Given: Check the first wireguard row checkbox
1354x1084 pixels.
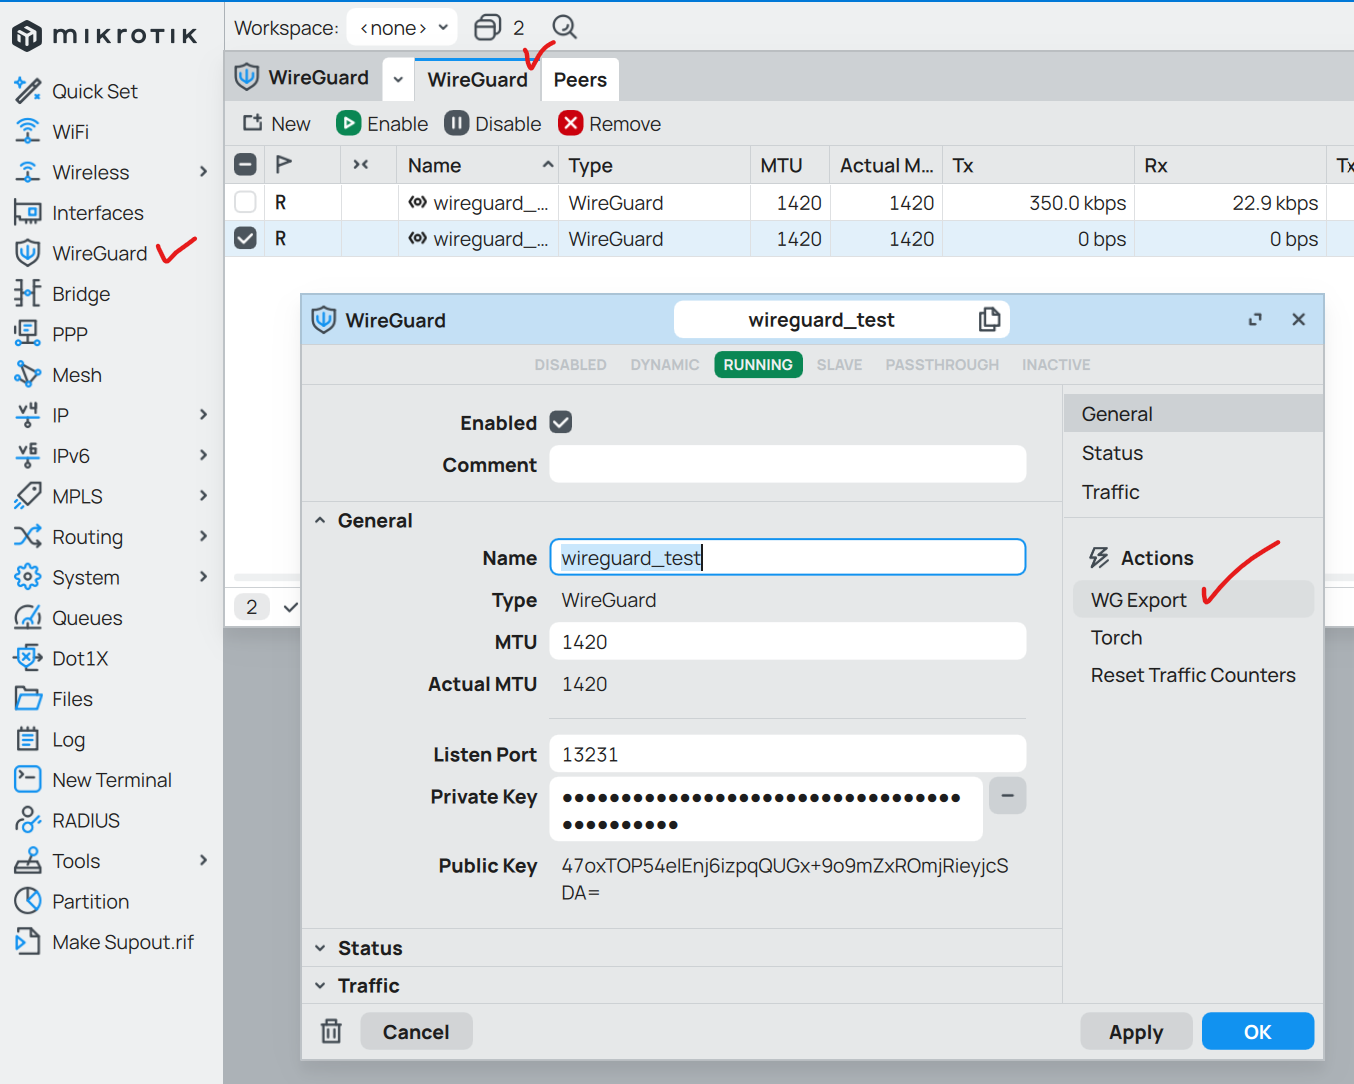Looking at the screenshot, I should pyautogui.click(x=245, y=202).
